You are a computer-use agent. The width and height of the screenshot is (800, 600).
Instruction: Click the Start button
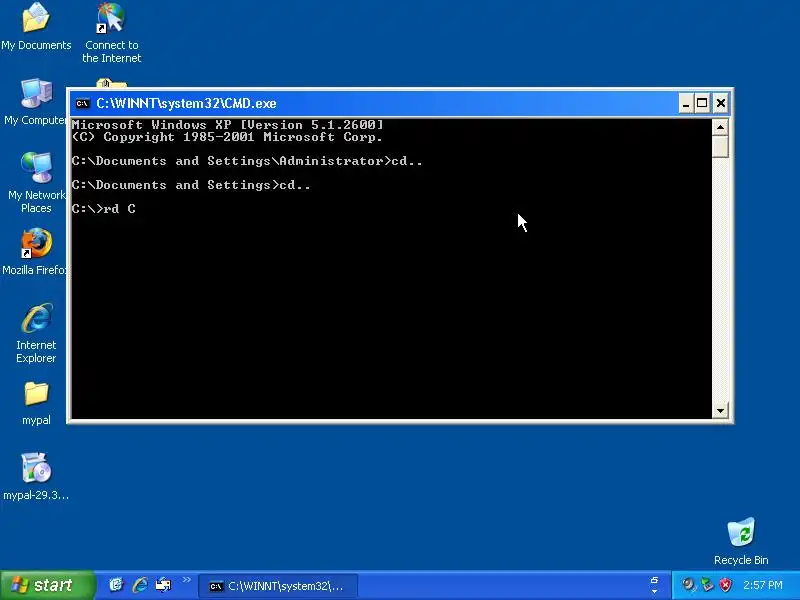point(47,585)
